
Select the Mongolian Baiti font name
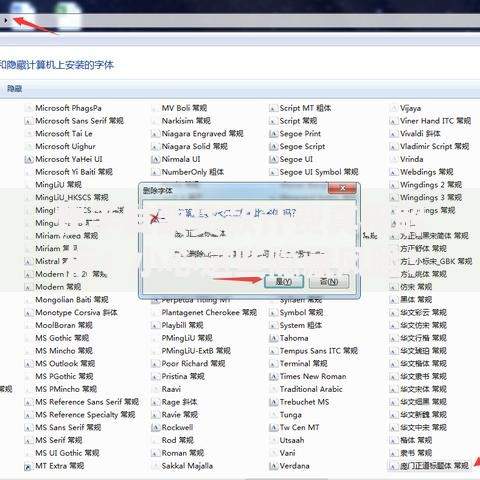[x=72, y=300]
